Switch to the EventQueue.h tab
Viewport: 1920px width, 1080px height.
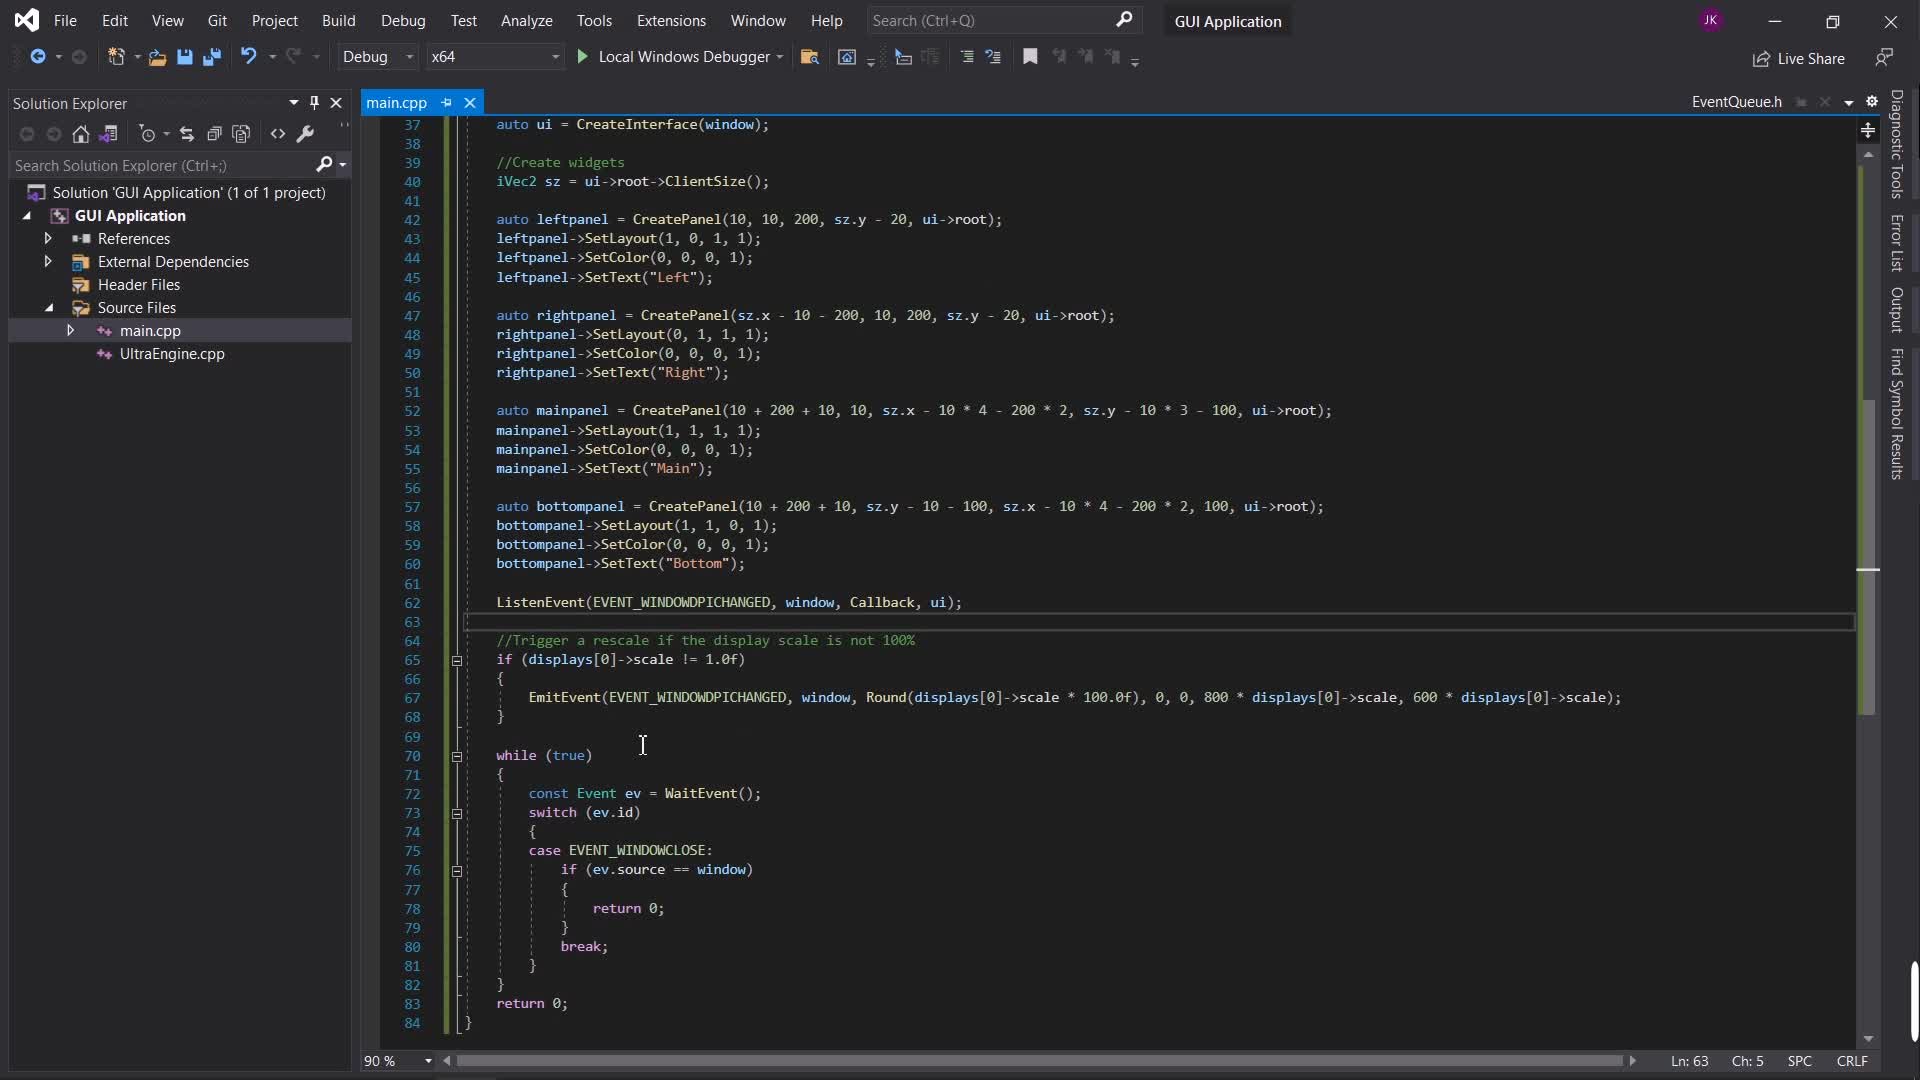(x=1736, y=102)
